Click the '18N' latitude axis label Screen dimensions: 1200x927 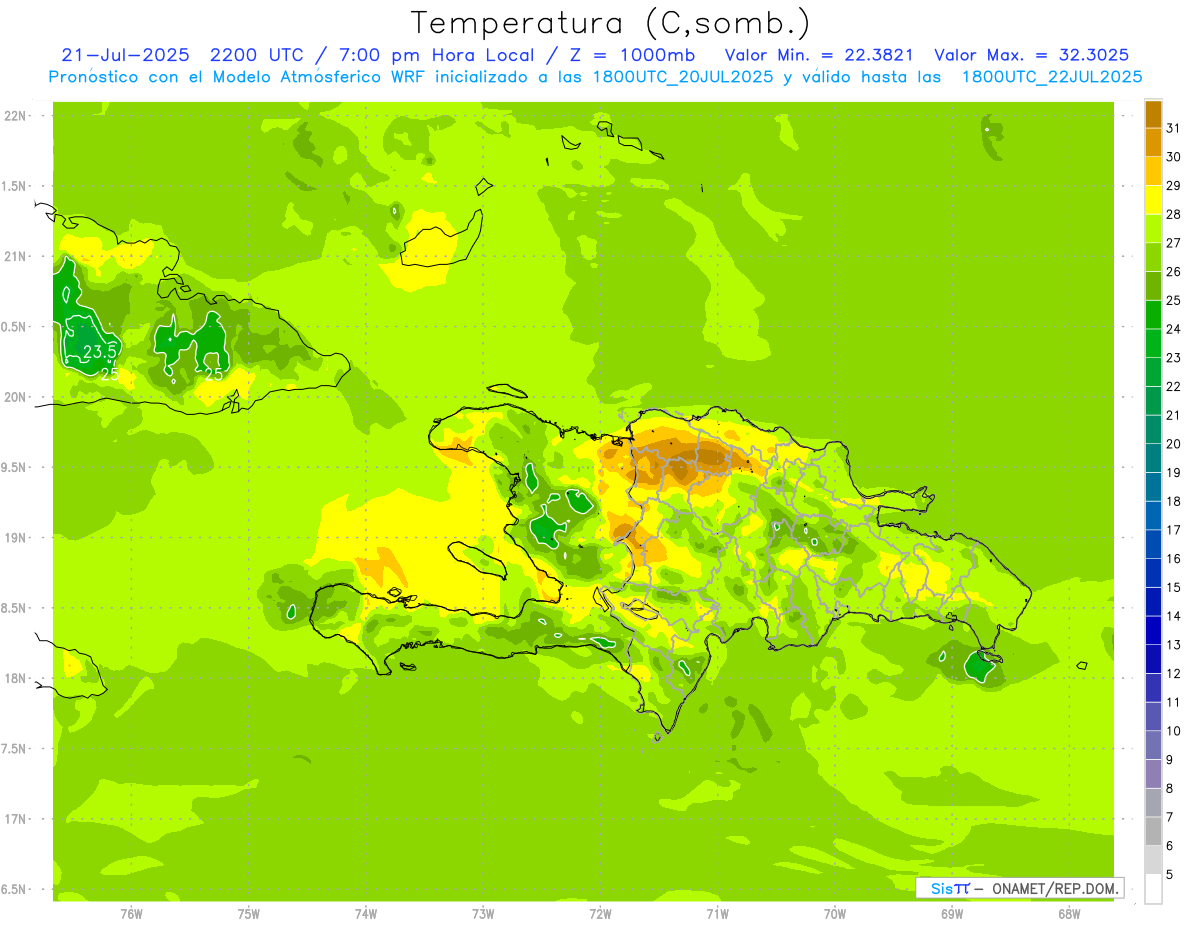(x=15, y=678)
